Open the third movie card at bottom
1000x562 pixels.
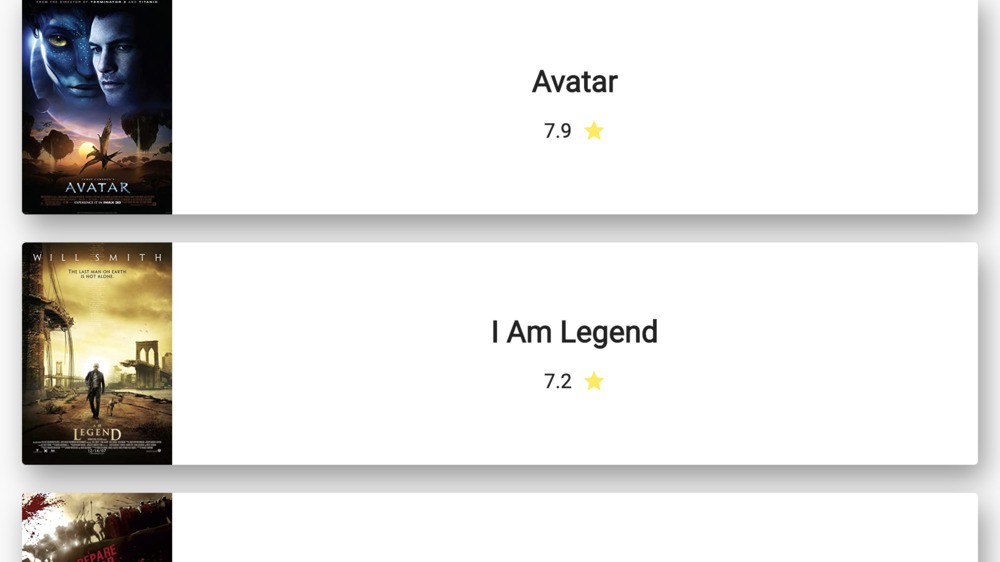coord(574,528)
